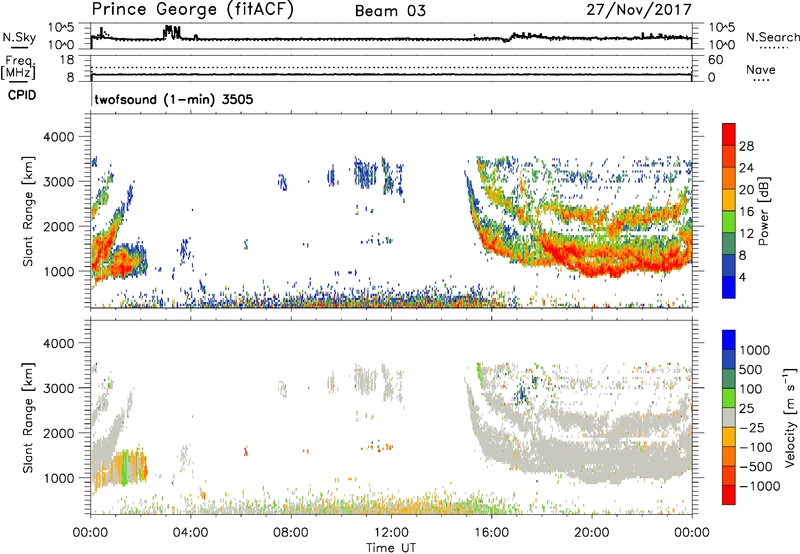Click the sky noise spike near 03:00 UT
The height and width of the screenshot is (554, 800).
(171, 33)
